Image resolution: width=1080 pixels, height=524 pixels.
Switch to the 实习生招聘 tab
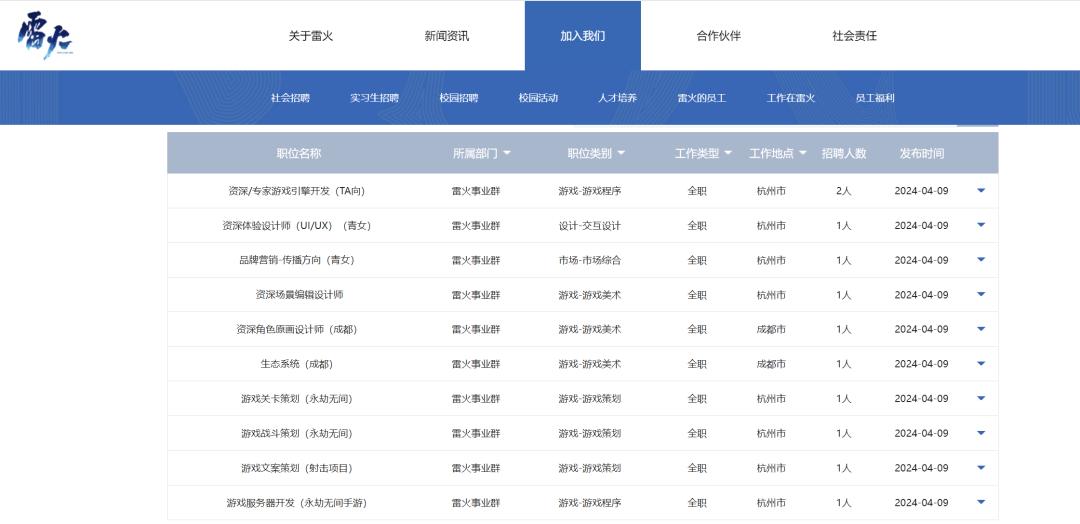point(374,98)
